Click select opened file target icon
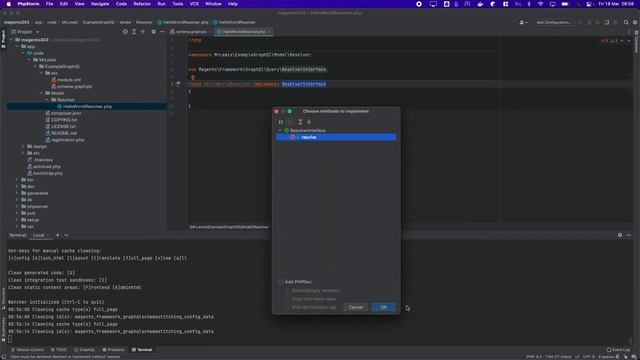This screenshot has height=360, width=640. click(125, 32)
